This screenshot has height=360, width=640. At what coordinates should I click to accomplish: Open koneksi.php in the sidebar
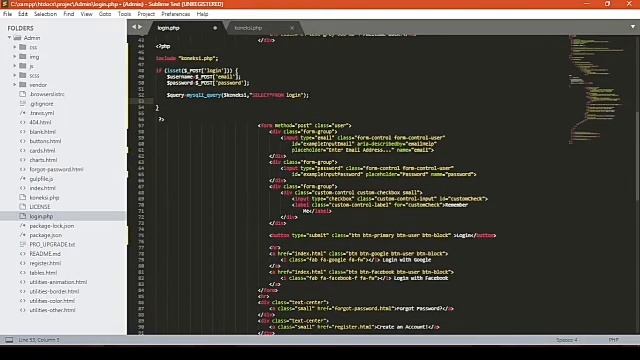pos(44,198)
